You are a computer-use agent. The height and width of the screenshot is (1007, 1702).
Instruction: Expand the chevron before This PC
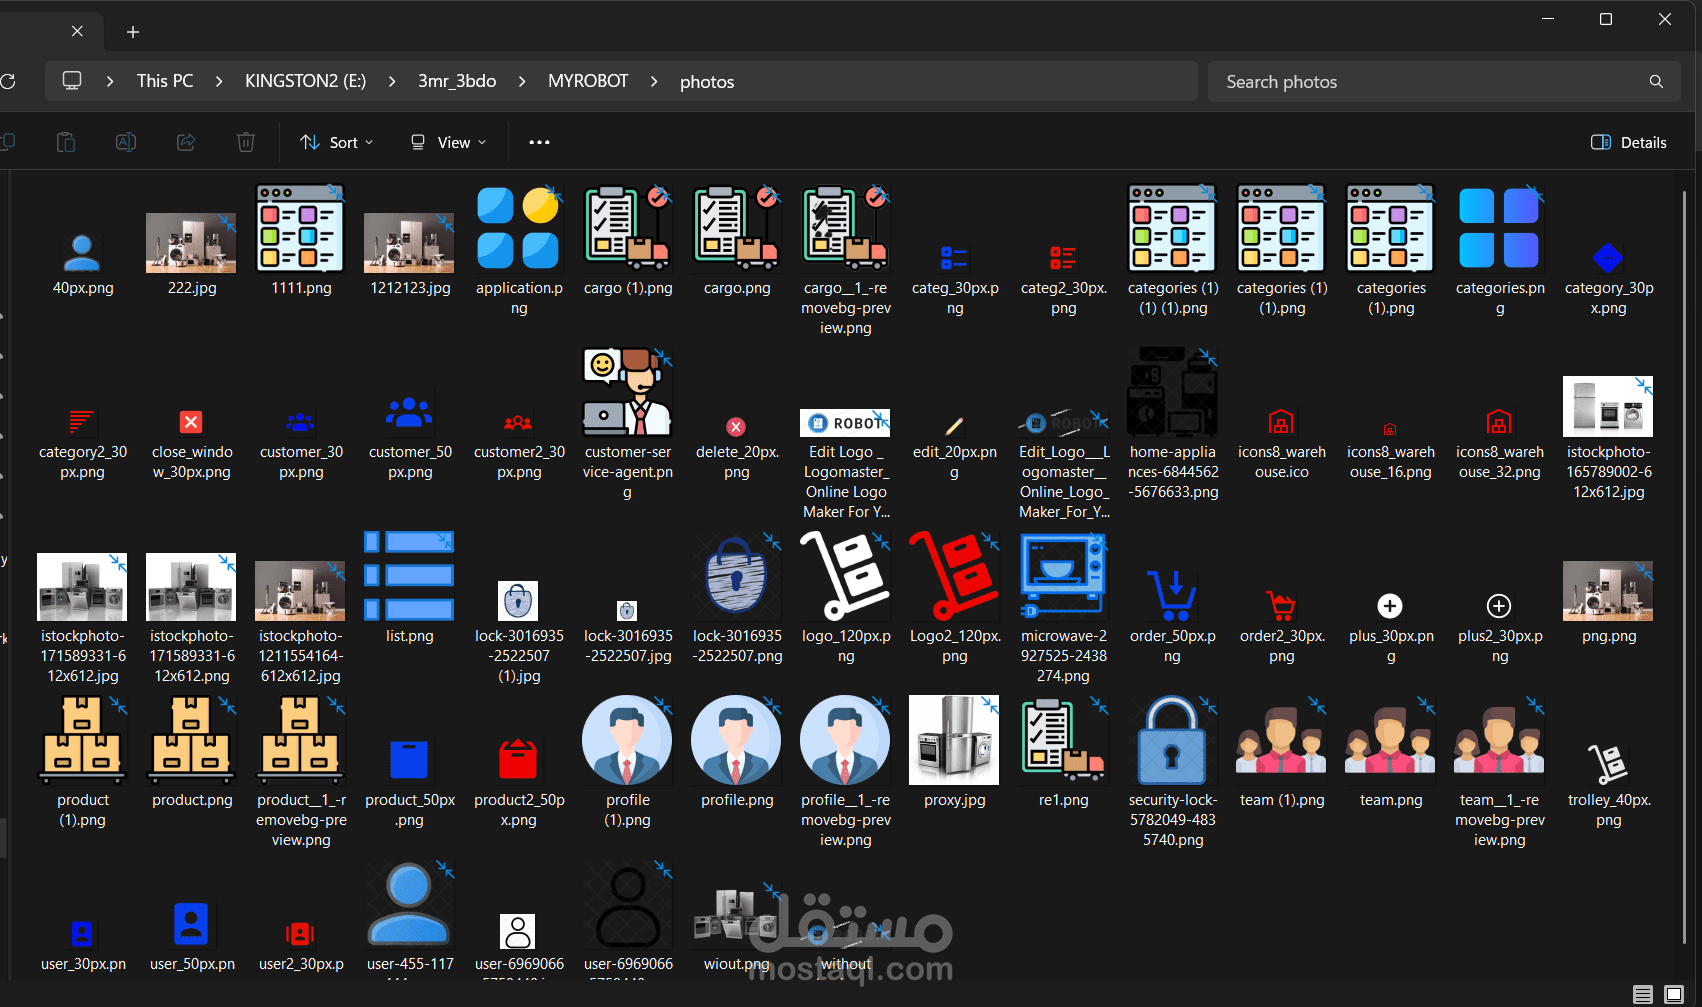tap(110, 82)
